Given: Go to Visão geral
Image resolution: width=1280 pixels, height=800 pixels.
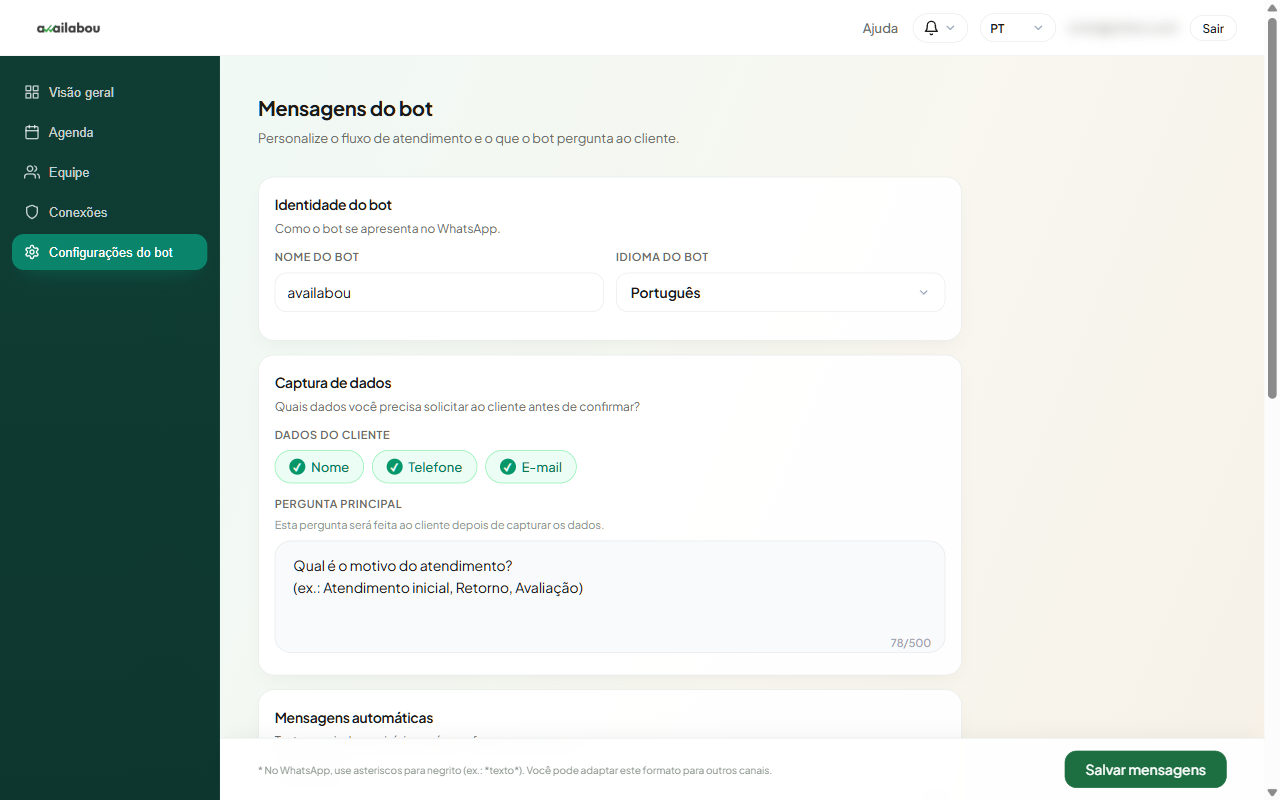Looking at the screenshot, I should [110, 92].
